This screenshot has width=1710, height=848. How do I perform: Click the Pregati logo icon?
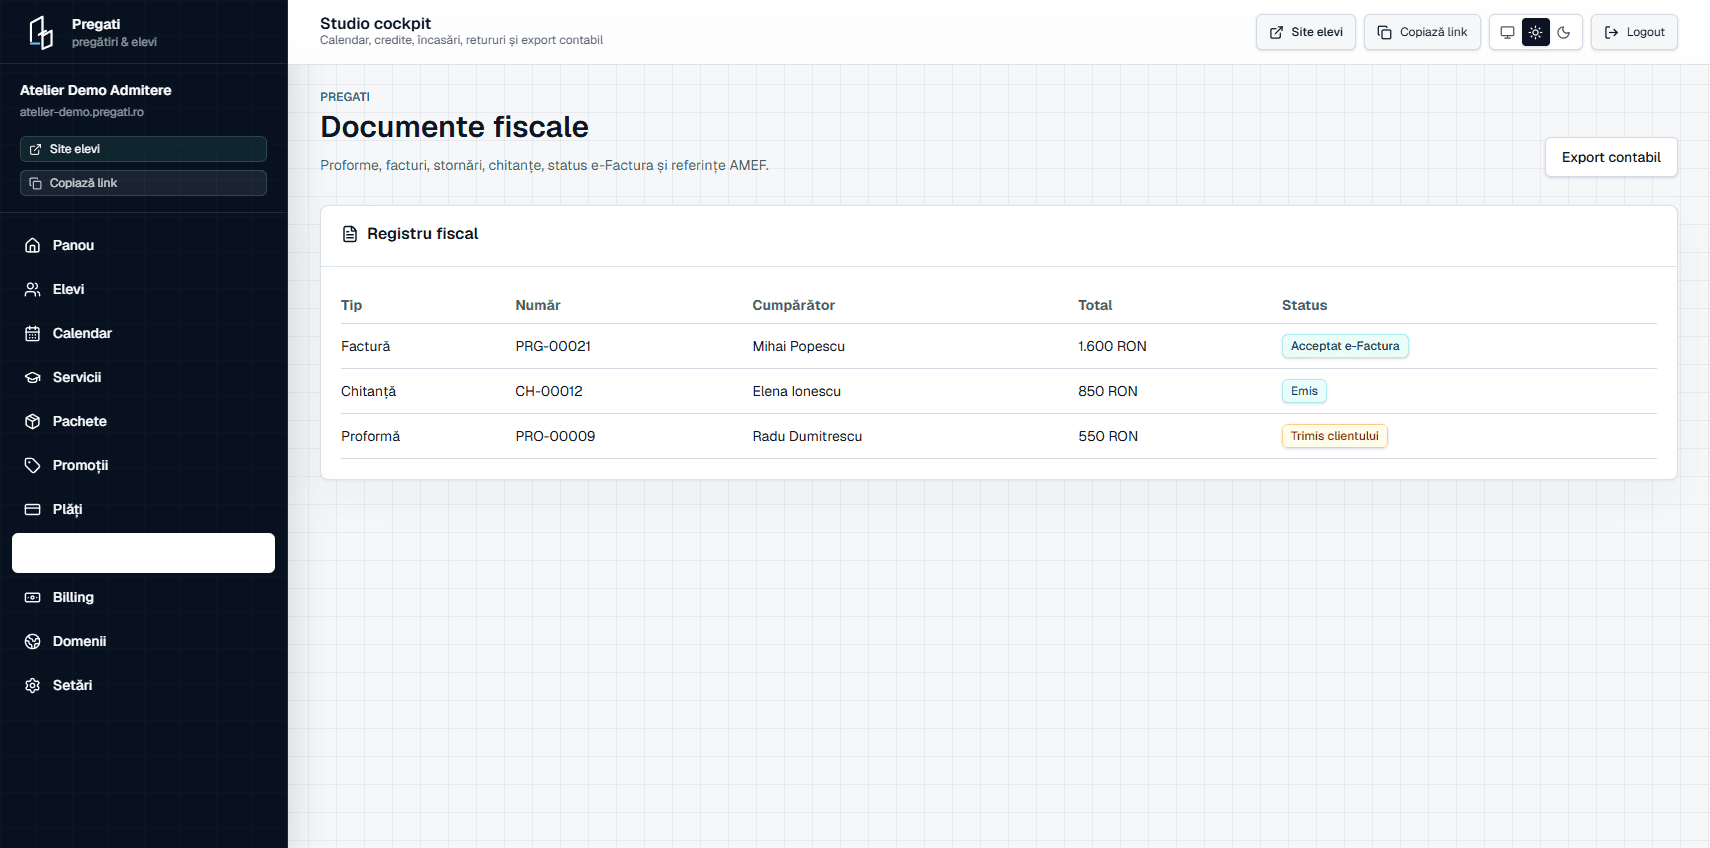tap(41, 32)
